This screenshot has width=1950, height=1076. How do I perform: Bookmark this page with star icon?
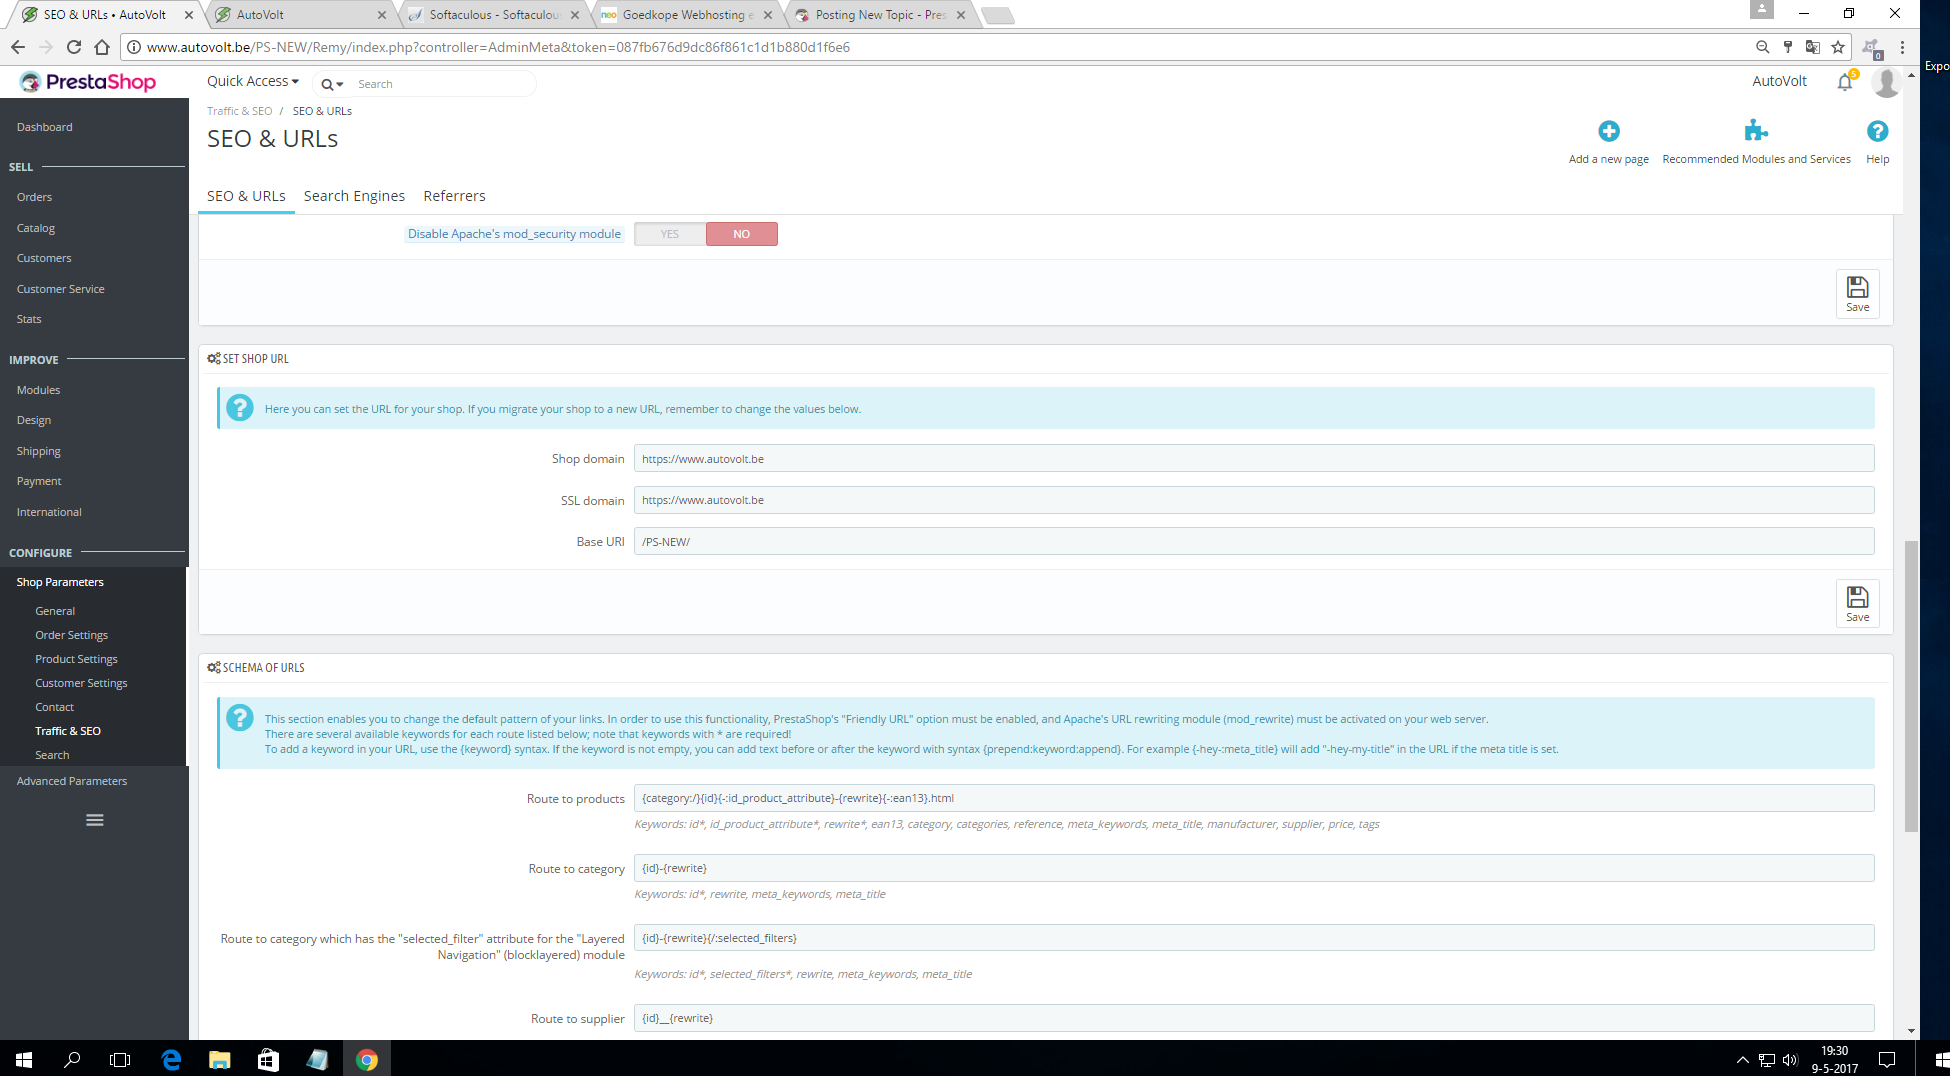pyautogui.click(x=1838, y=47)
